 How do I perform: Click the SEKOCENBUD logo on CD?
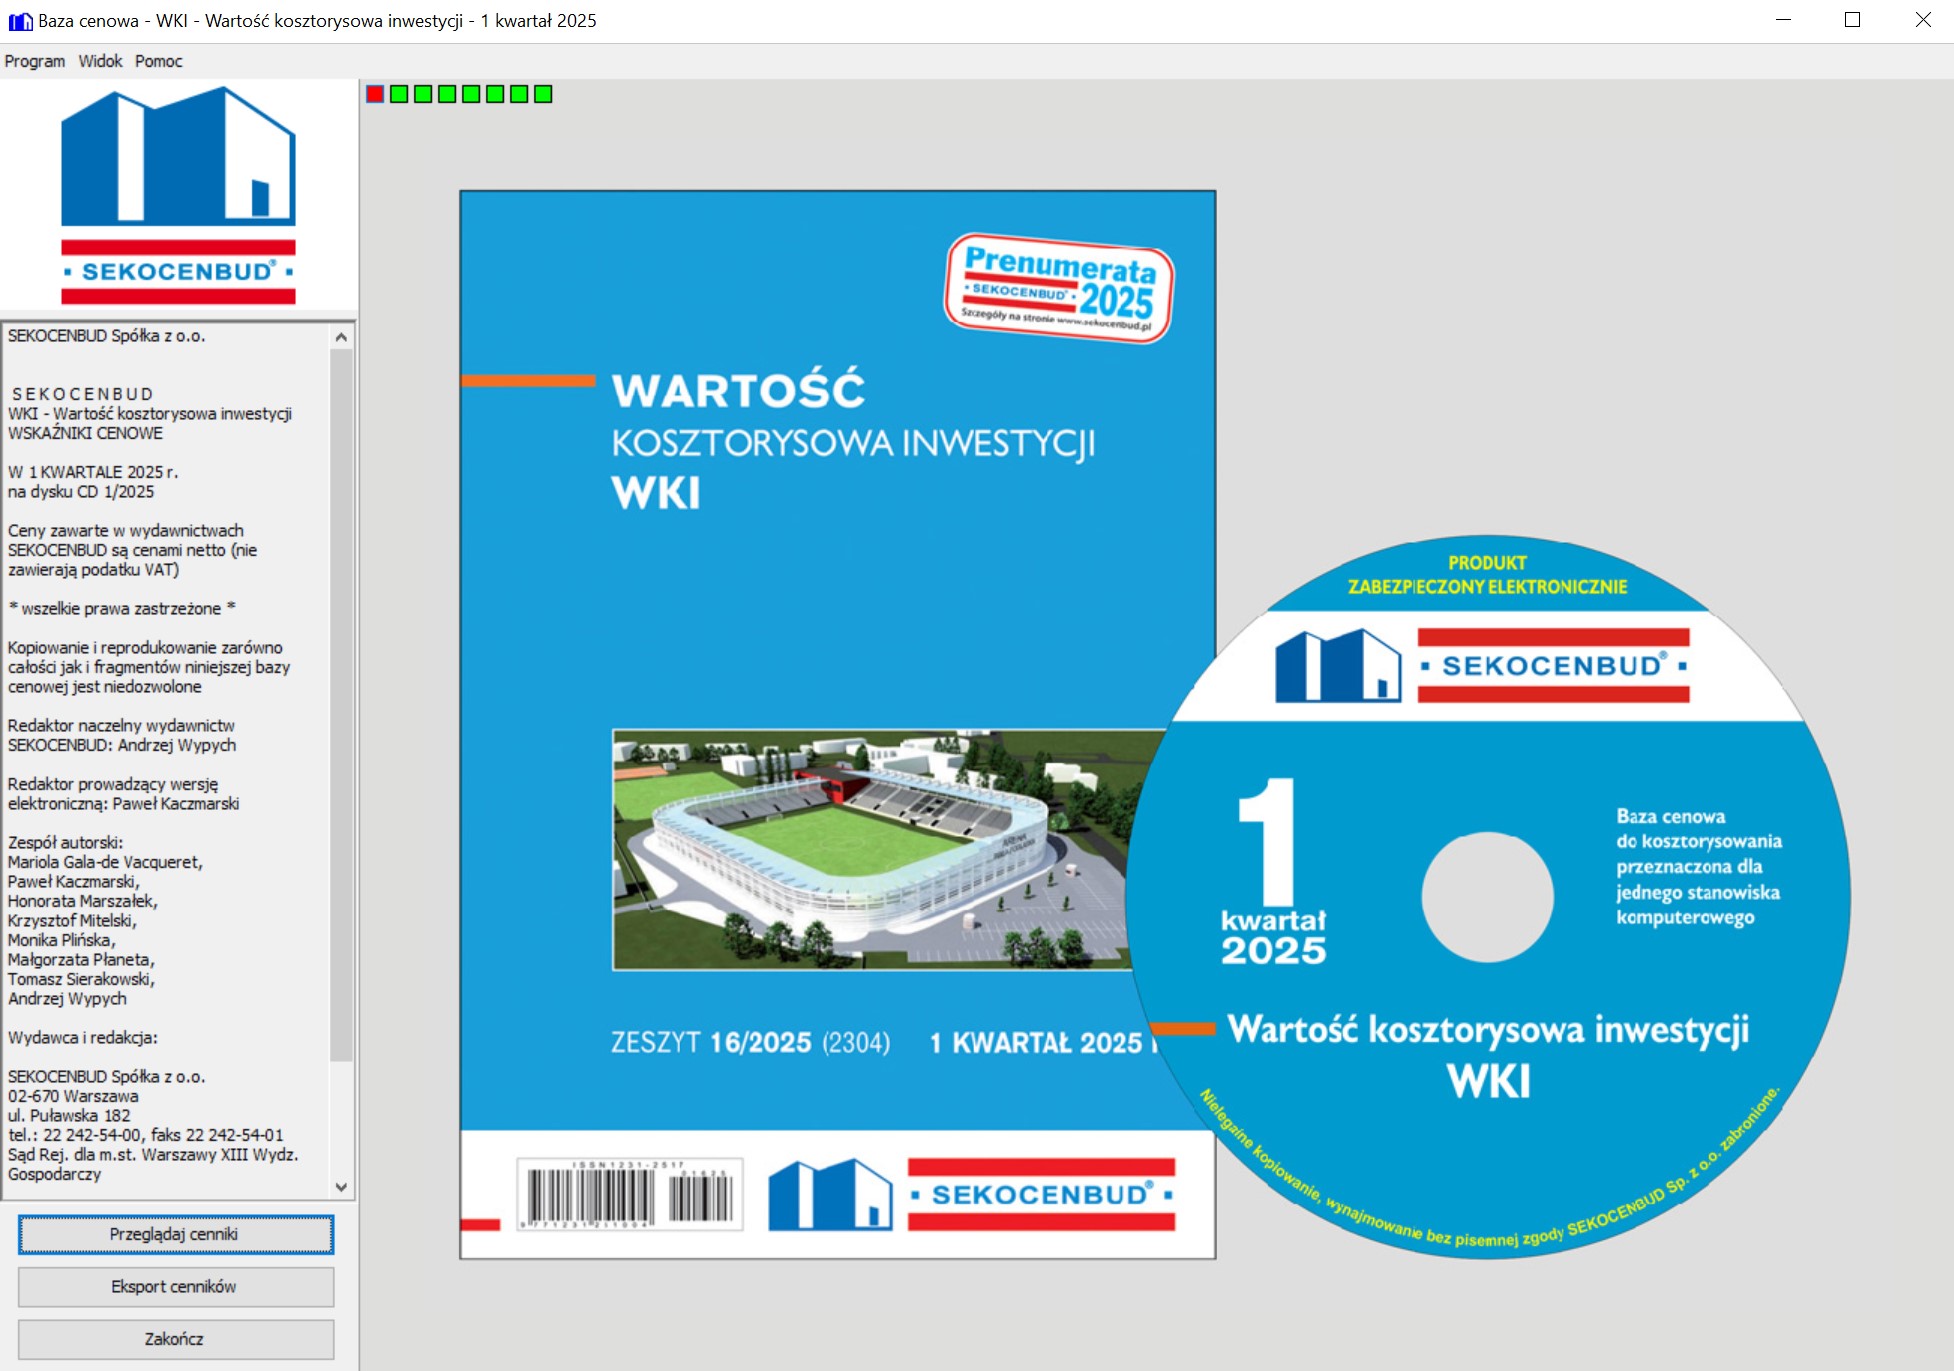(x=1483, y=665)
